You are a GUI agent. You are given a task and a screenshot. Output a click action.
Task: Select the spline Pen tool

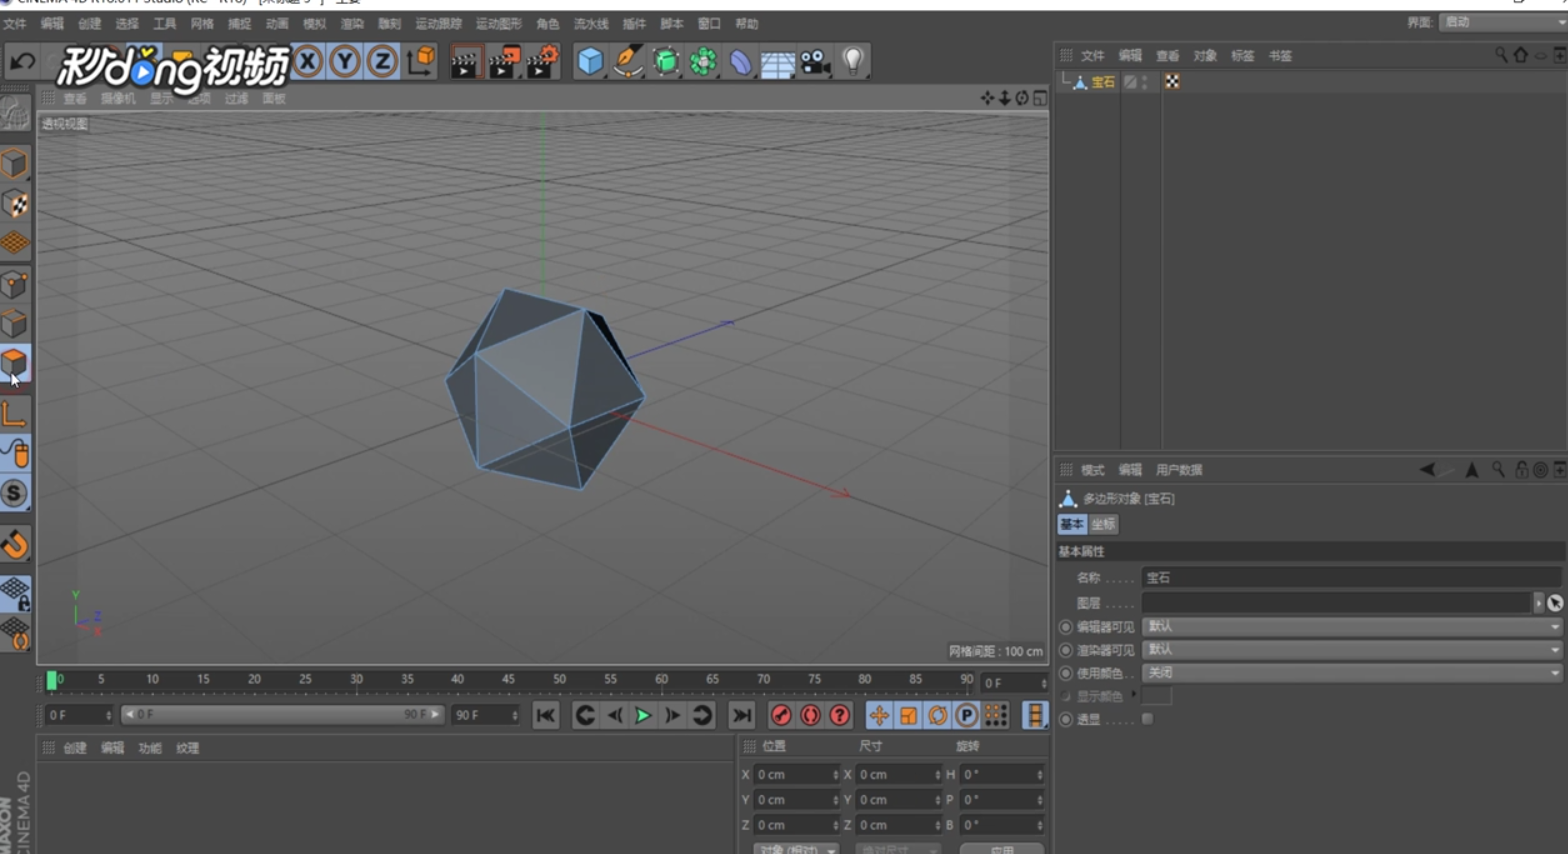(x=628, y=62)
